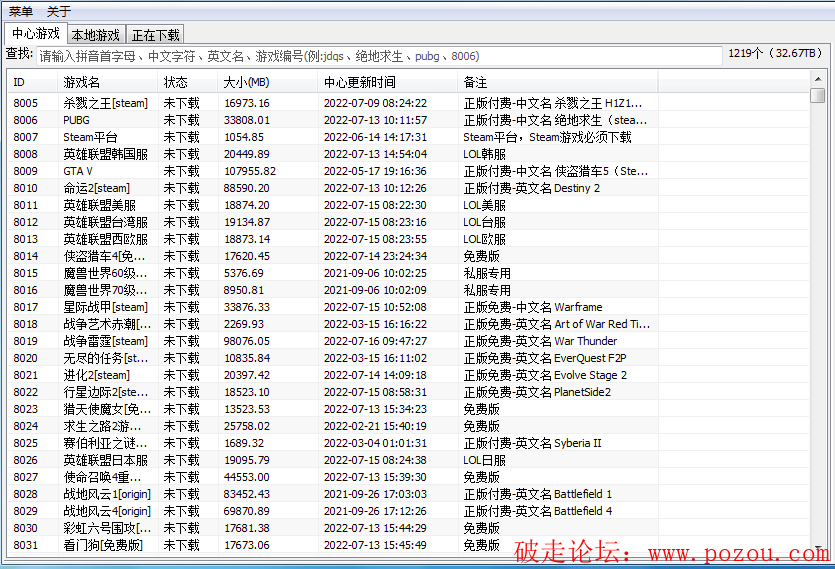The width and height of the screenshot is (835, 569).
Task: Switch to the 正在下载 tab
Action: click(x=155, y=35)
